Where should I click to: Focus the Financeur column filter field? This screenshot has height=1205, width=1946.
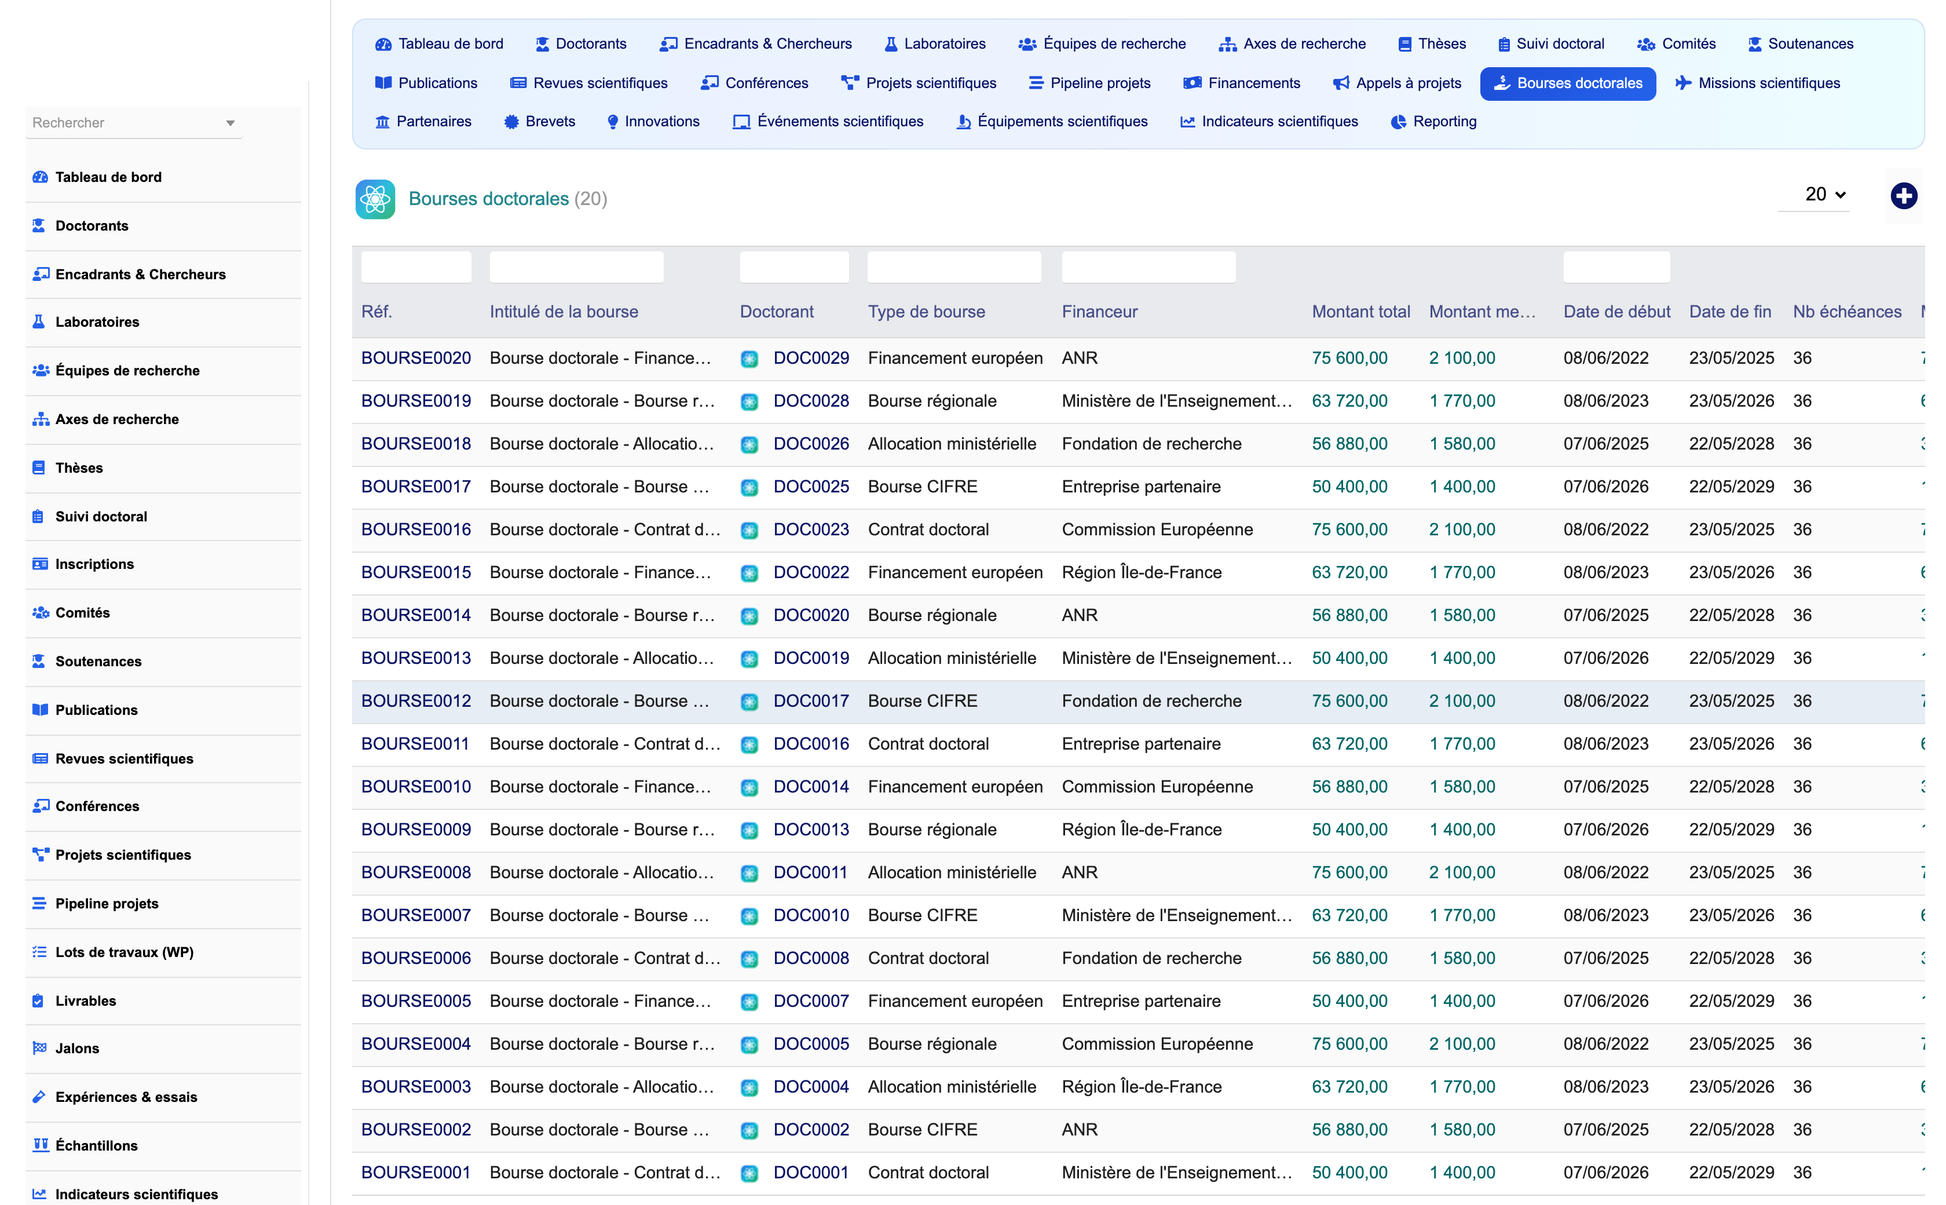[1149, 267]
